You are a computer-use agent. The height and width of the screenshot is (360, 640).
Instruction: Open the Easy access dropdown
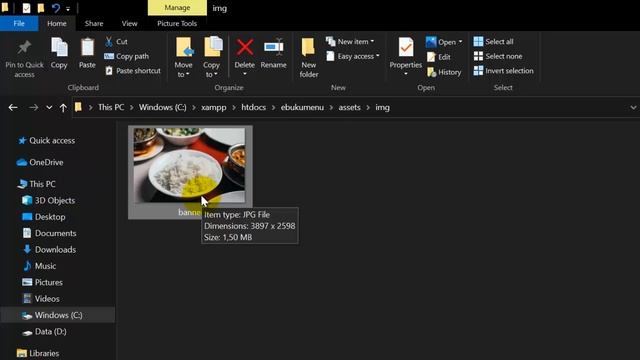(353, 56)
